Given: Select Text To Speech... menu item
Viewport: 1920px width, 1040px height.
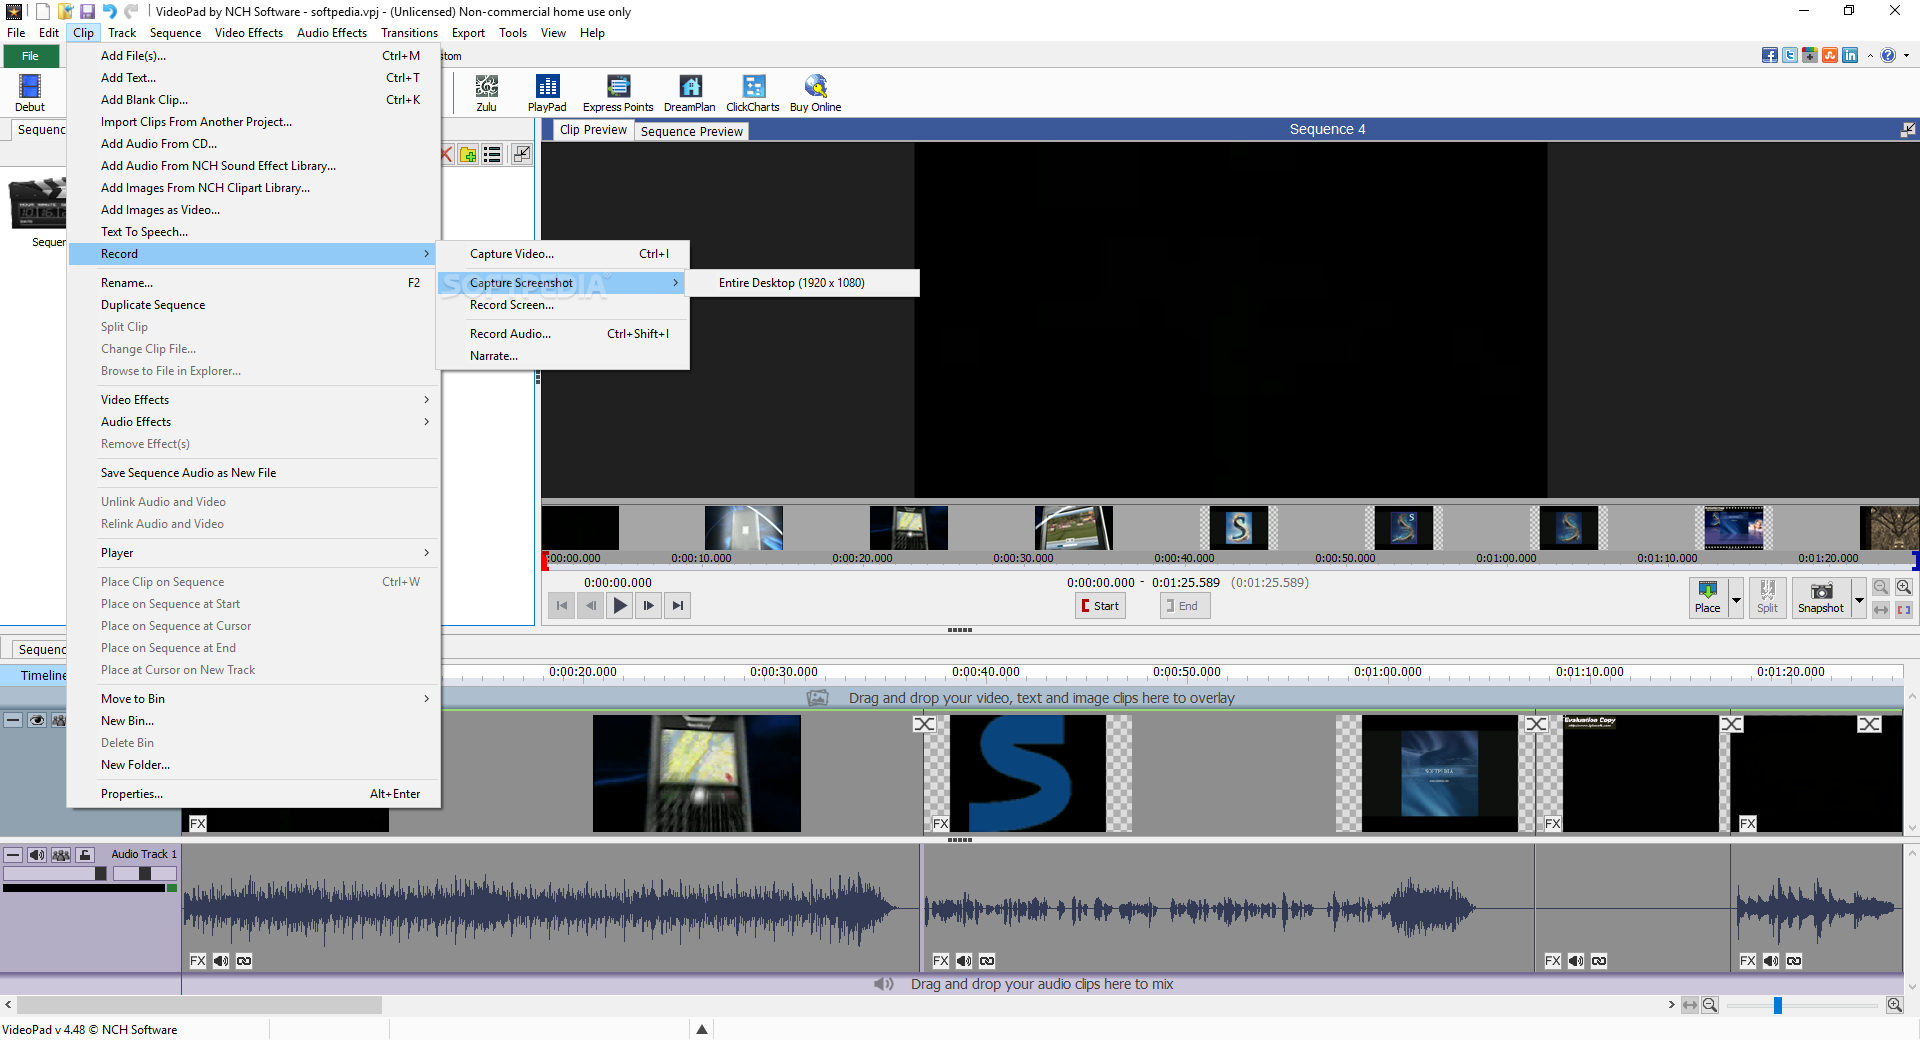Looking at the screenshot, I should coord(254,232).
